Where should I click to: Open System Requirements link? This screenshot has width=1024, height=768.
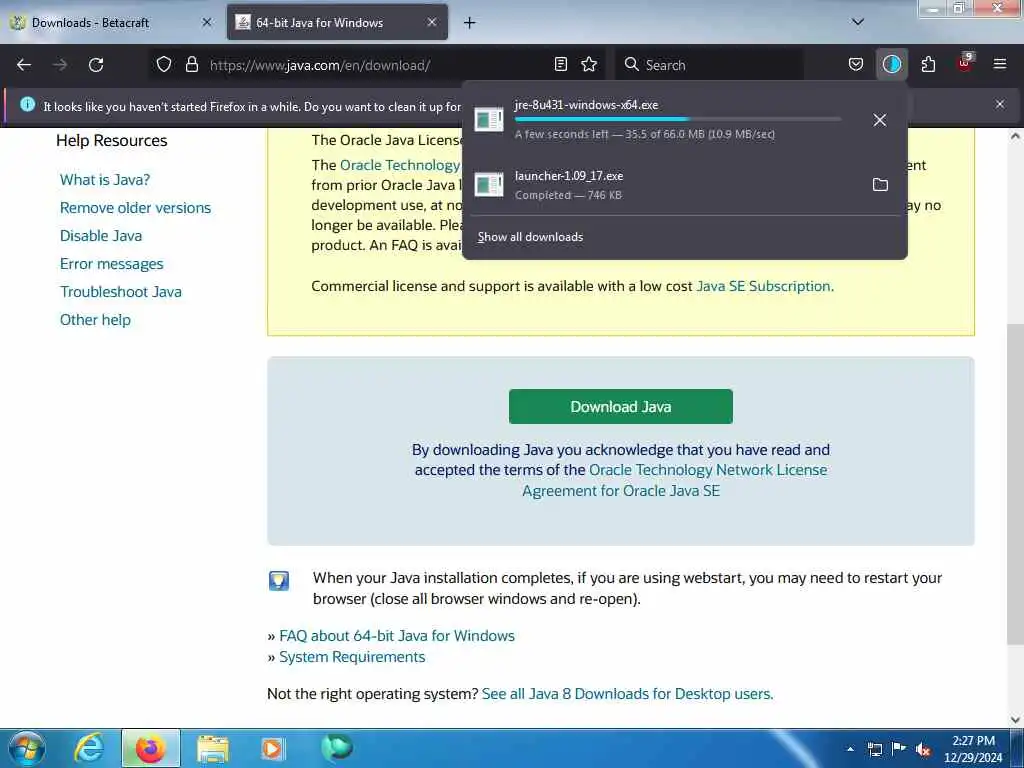point(352,657)
